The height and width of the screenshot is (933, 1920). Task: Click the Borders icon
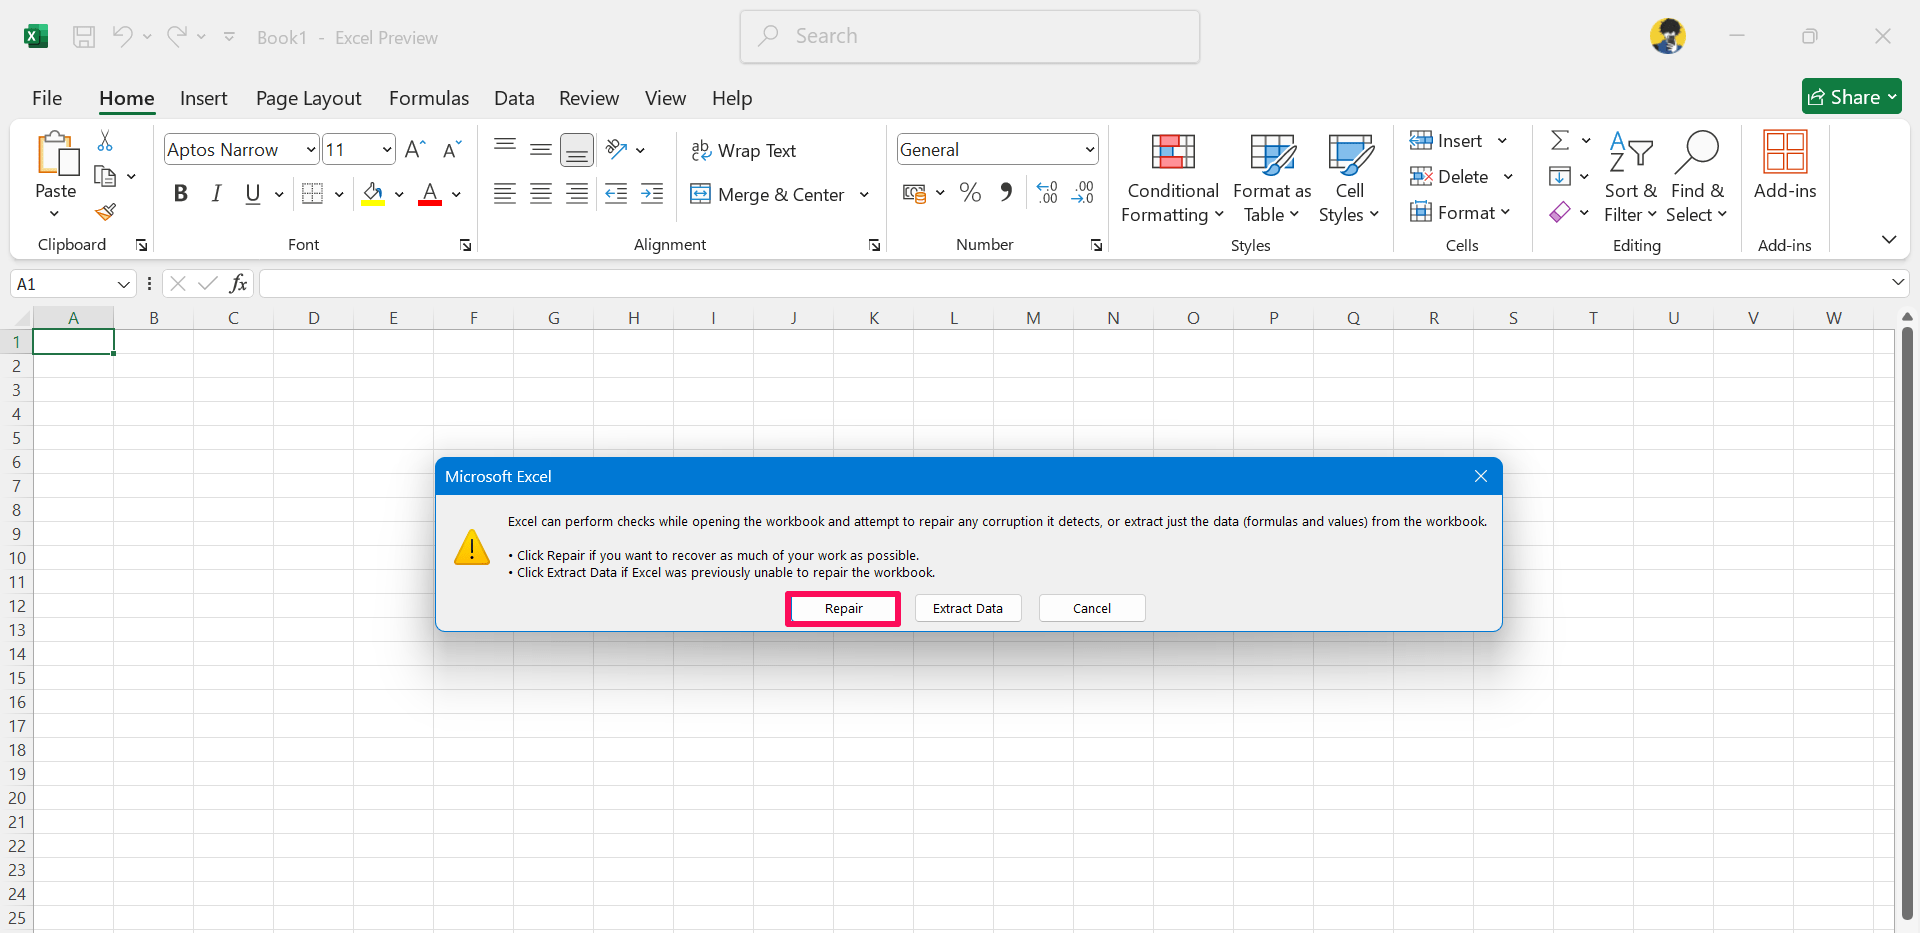[x=313, y=194]
